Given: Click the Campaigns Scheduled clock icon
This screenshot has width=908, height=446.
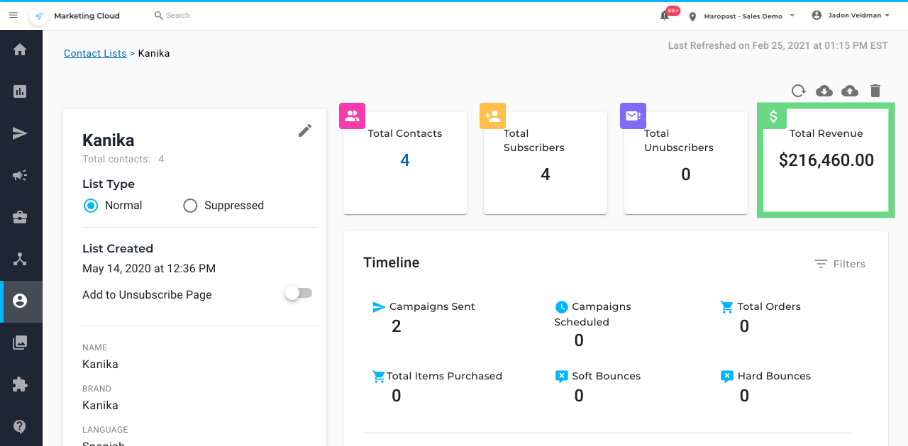Looking at the screenshot, I should [x=561, y=307].
